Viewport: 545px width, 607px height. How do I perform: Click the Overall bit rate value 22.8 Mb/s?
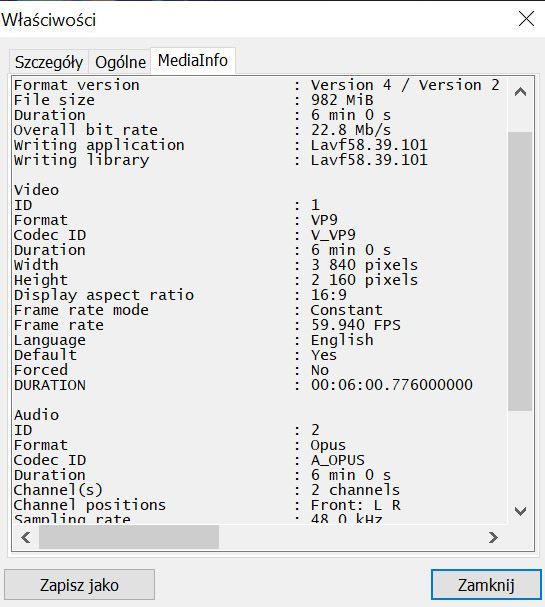coord(351,130)
